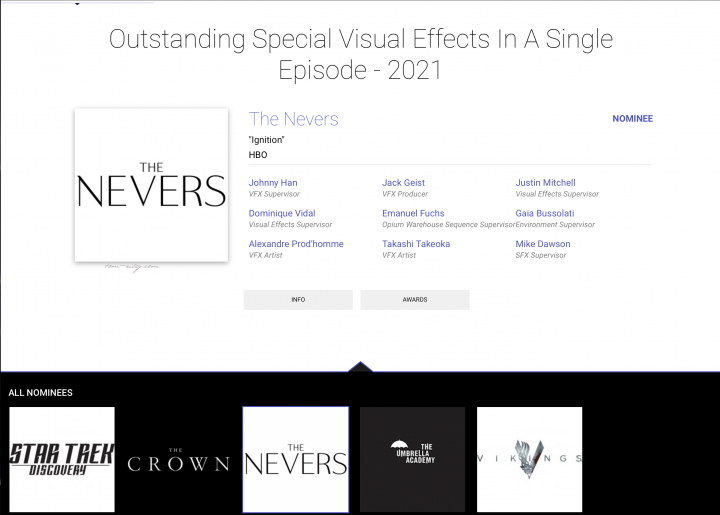
Task: Open Jack Geist's profile link
Action: click(403, 183)
